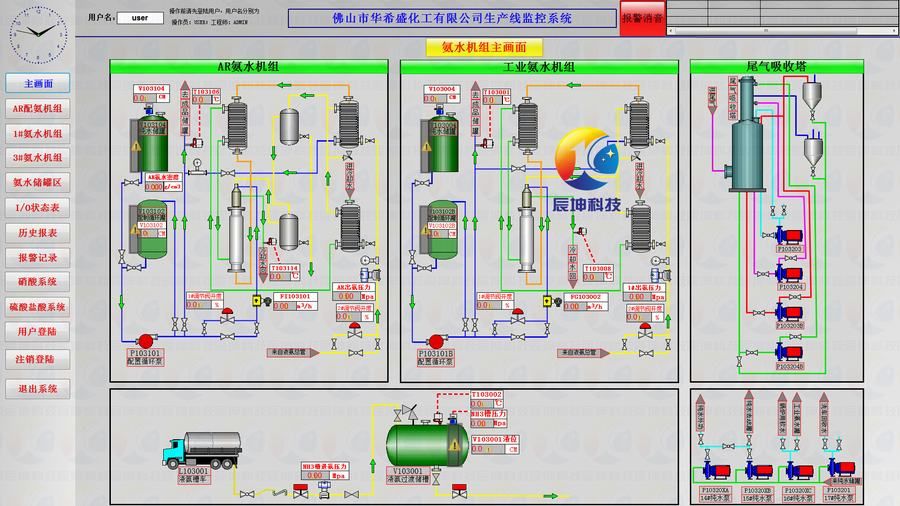This screenshot has height=506, width=900.
Task: Show the I/O状态表
Action: coord(38,208)
